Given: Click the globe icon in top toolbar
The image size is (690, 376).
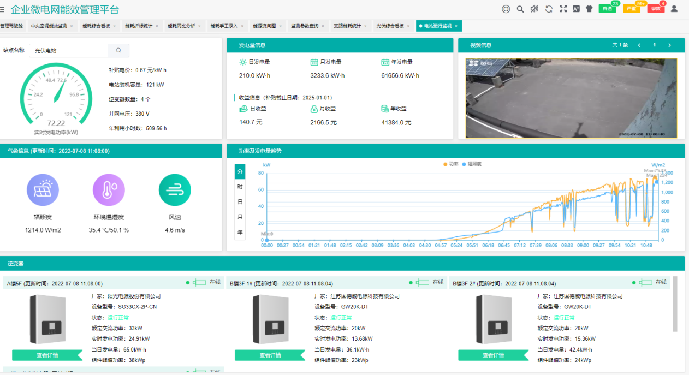Looking at the screenshot, I should pyautogui.click(x=506, y=9).
